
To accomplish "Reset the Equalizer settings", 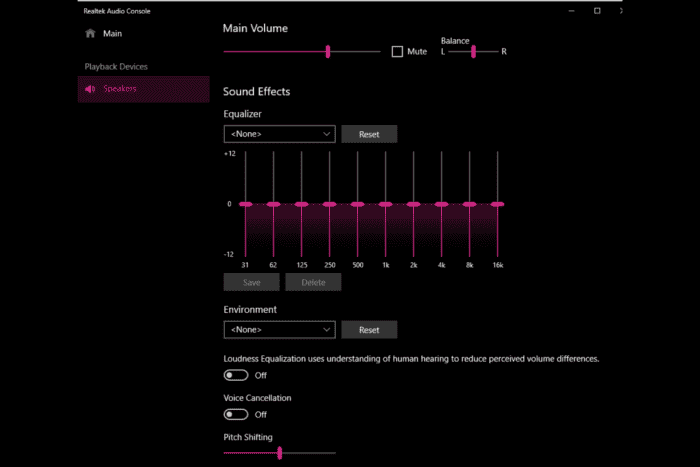I will (x=369, y=134).
